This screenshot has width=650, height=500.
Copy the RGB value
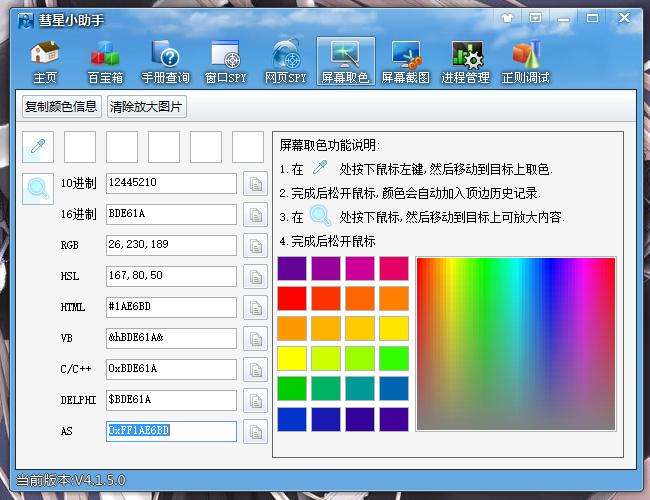click(x=255, y=245)
